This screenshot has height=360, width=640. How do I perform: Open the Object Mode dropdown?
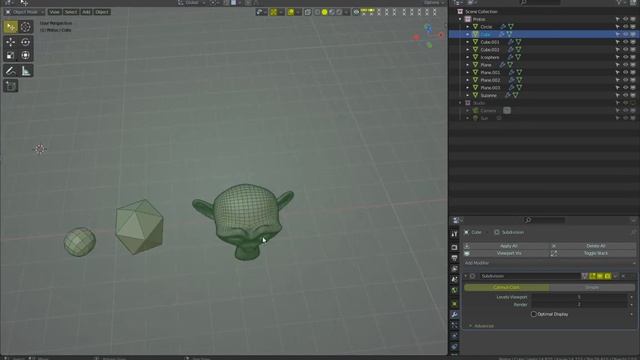pos(24,12)
